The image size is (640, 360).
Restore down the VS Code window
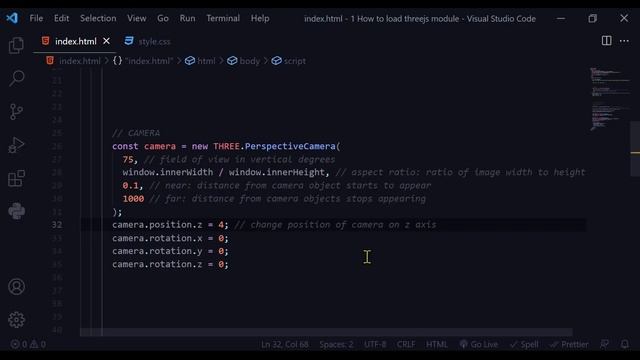point(592,18)
